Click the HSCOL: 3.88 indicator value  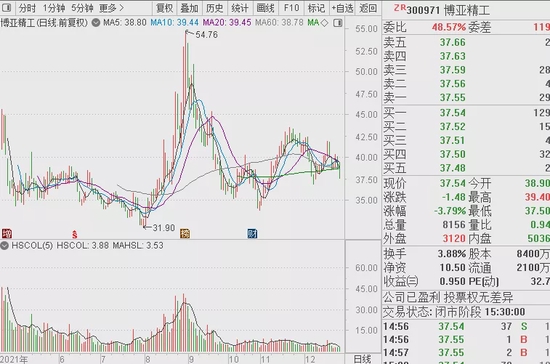(x=83, y=245)
